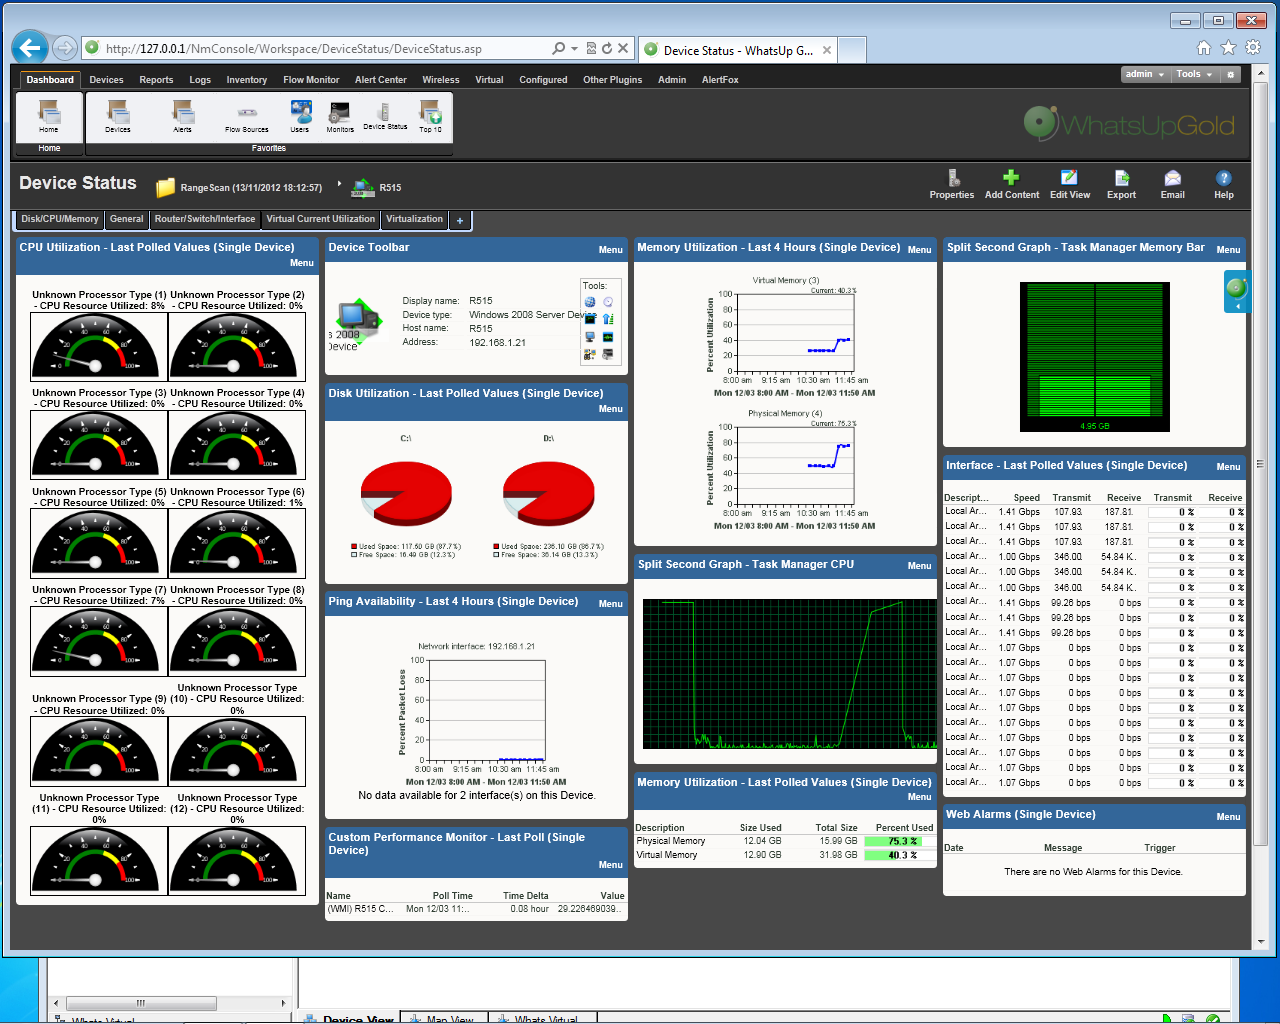
Task: Open Menu for Interface Last Polled Values
Action: [1229, 467]
